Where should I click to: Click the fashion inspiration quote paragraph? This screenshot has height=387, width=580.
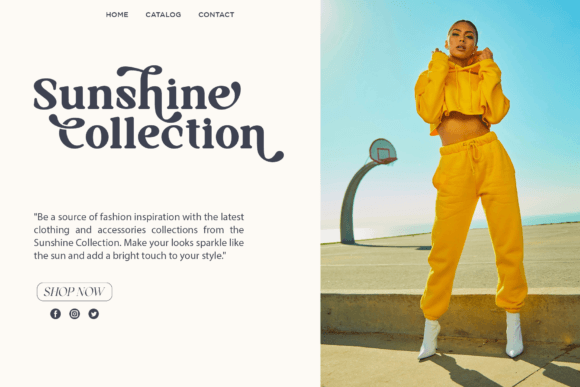(x=139, y=236)
